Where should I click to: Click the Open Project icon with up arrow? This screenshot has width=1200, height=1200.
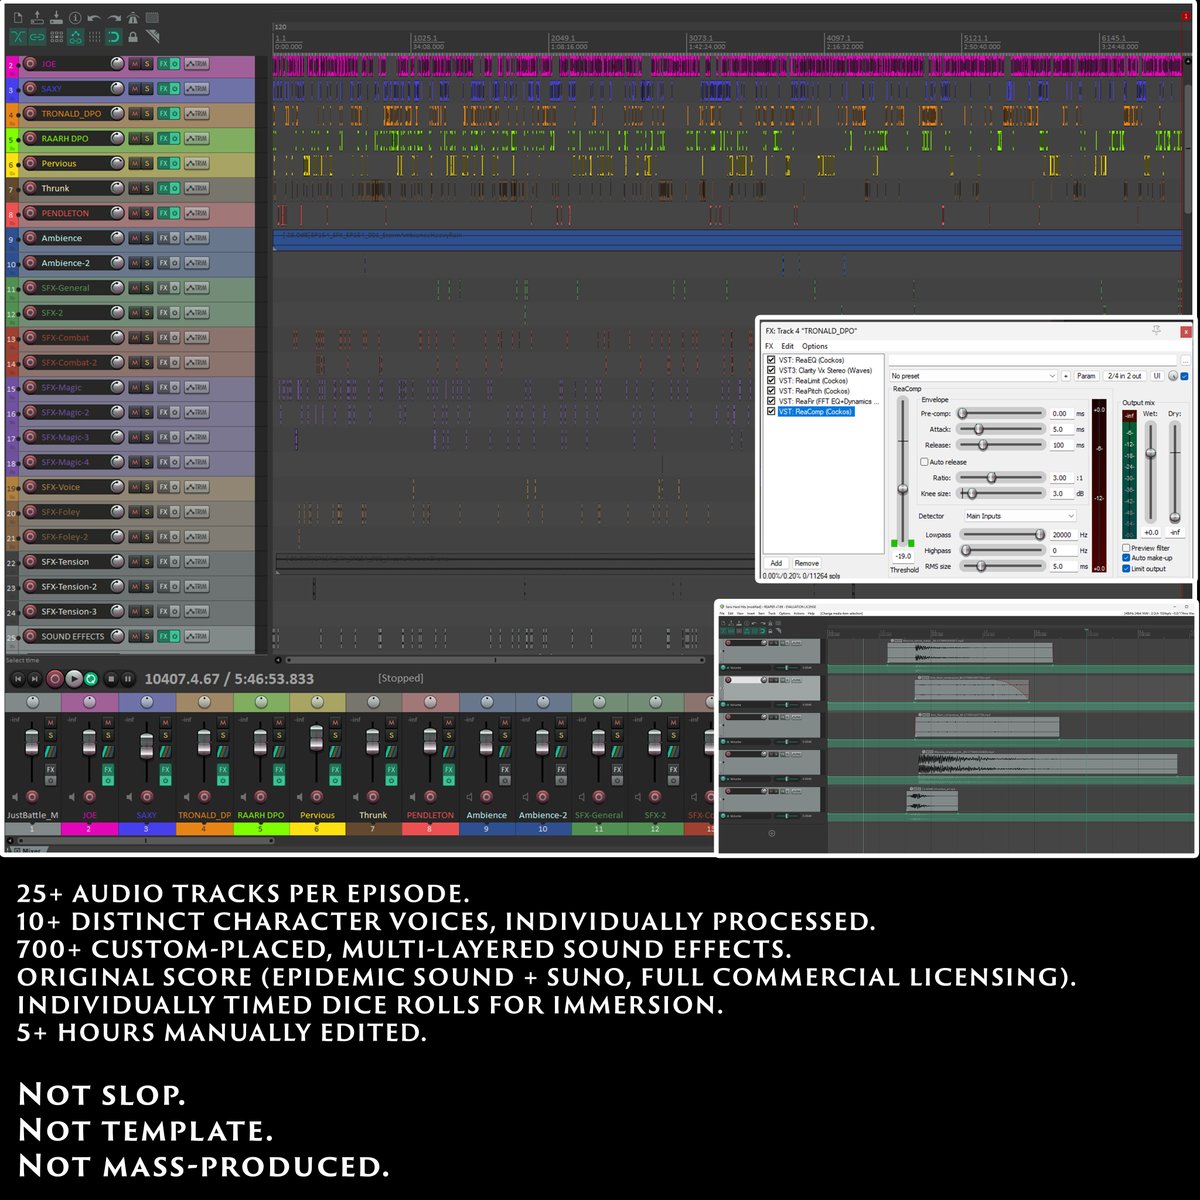click(x=37, y=17)
